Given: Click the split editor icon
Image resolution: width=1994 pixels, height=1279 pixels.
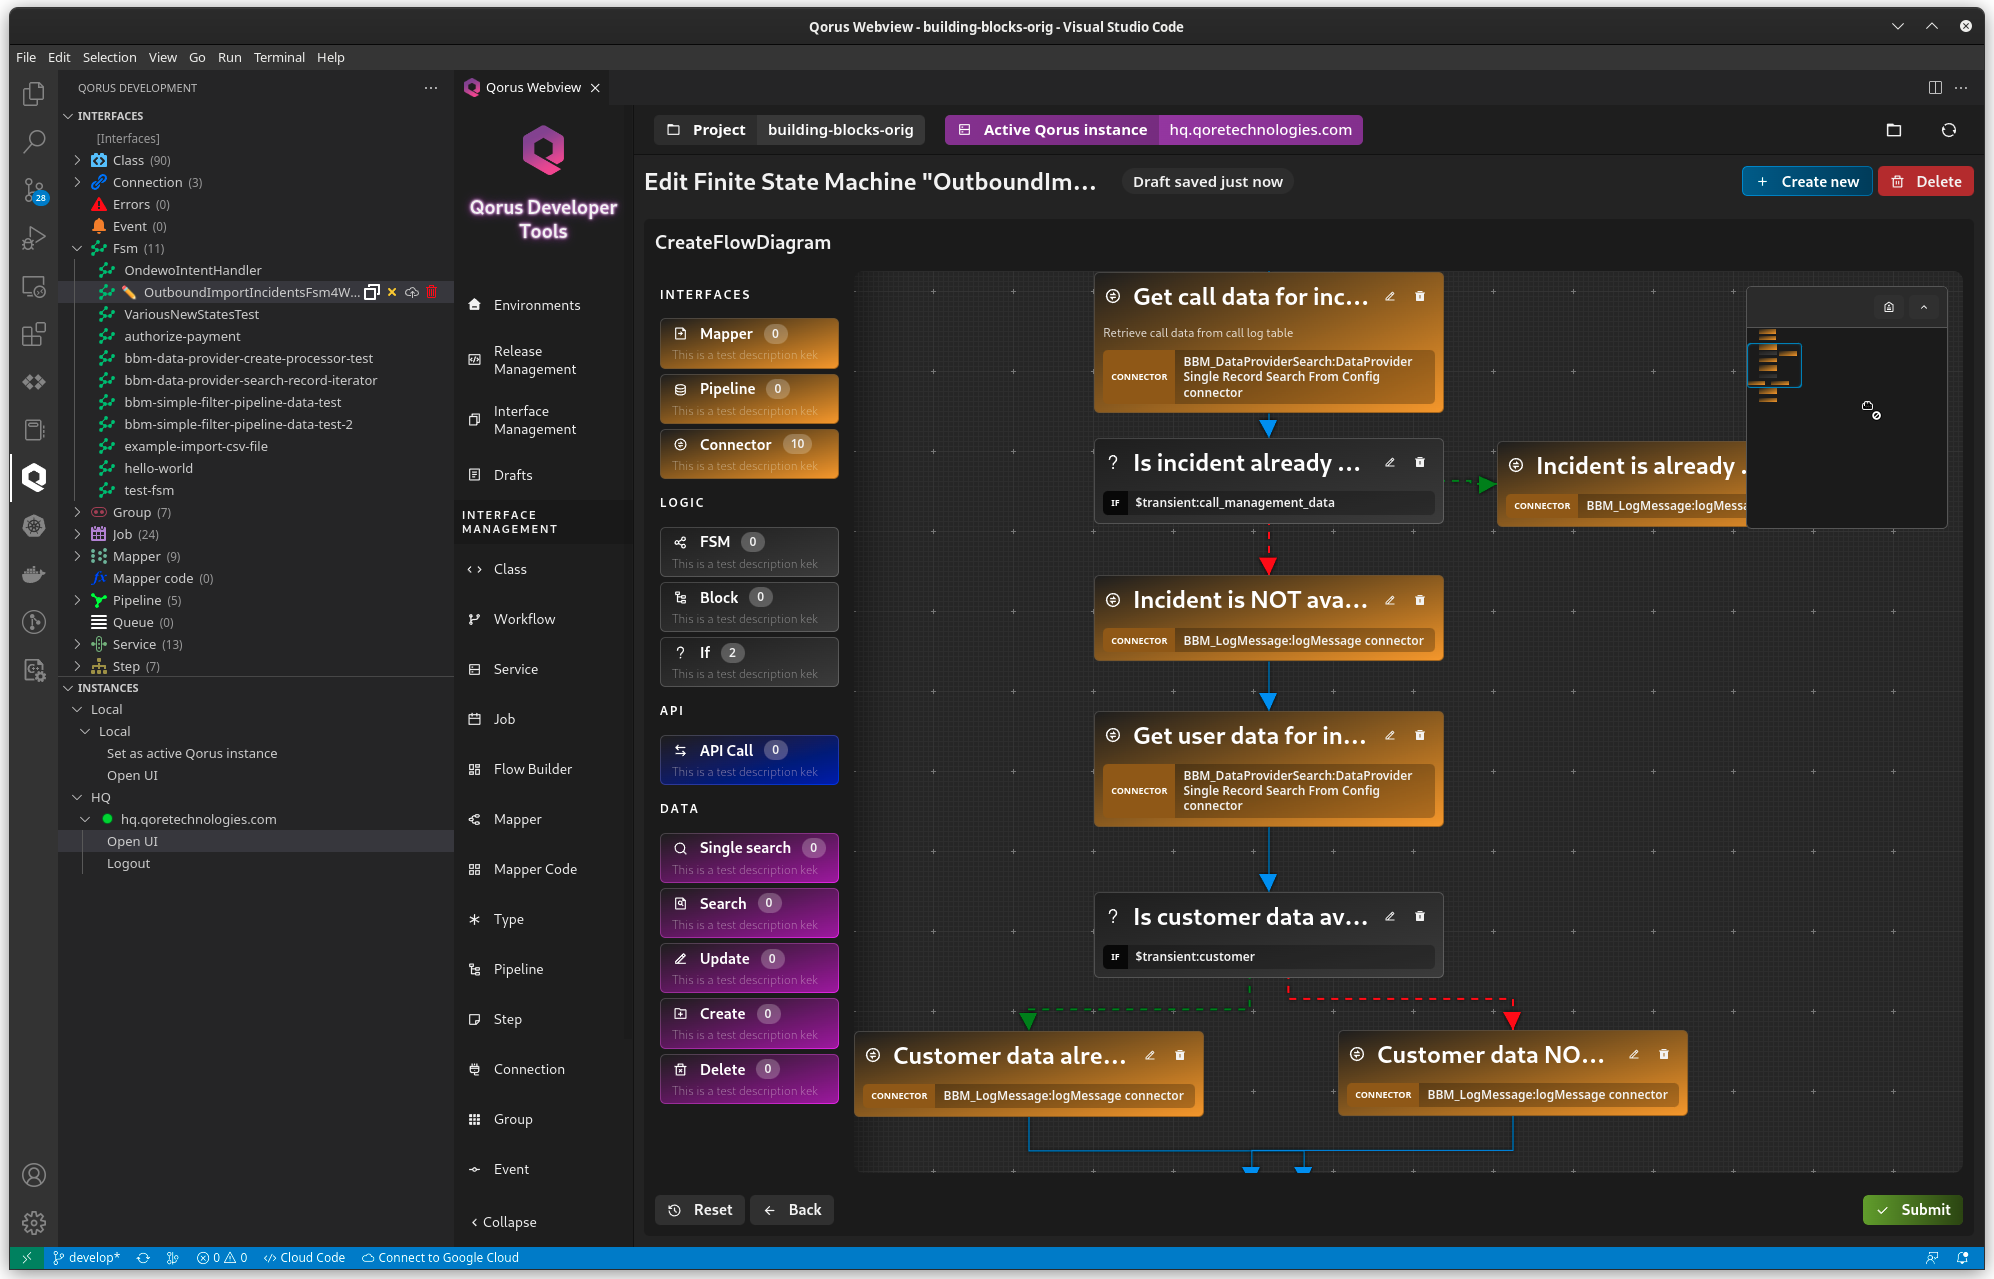Looking at the screenshot, I should click(1935, 88).
